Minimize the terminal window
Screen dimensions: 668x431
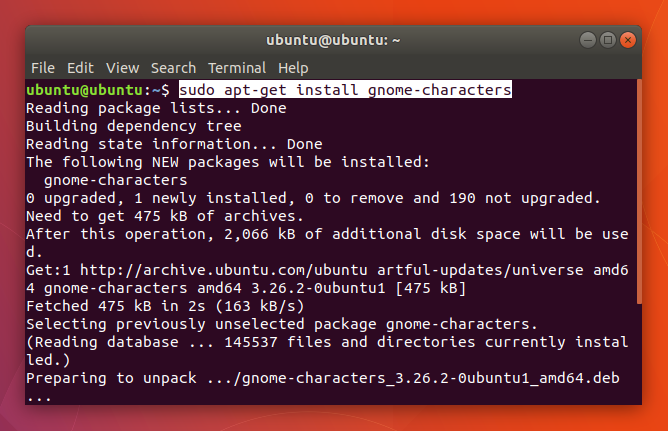(588, 41)
